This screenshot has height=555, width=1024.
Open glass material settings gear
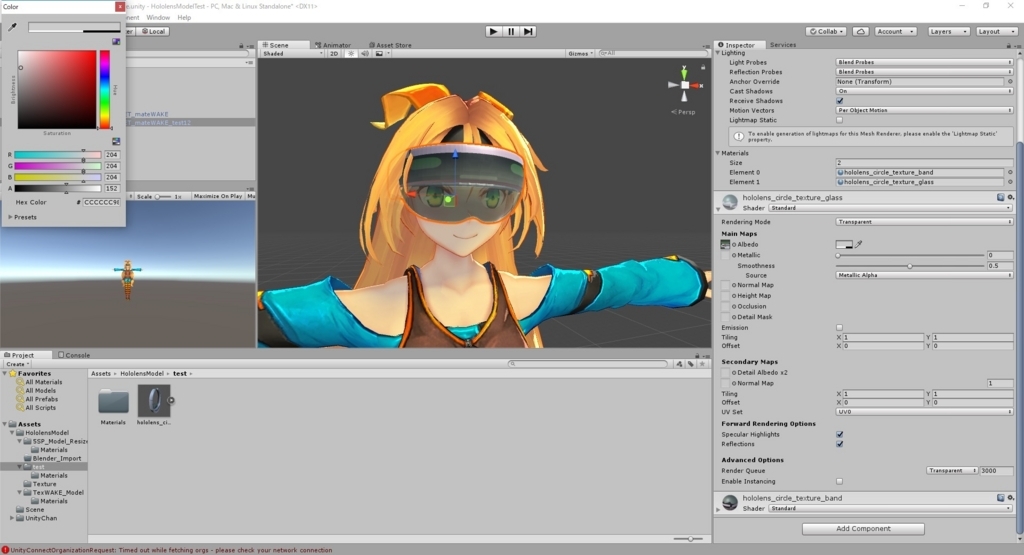point(1010,197)
